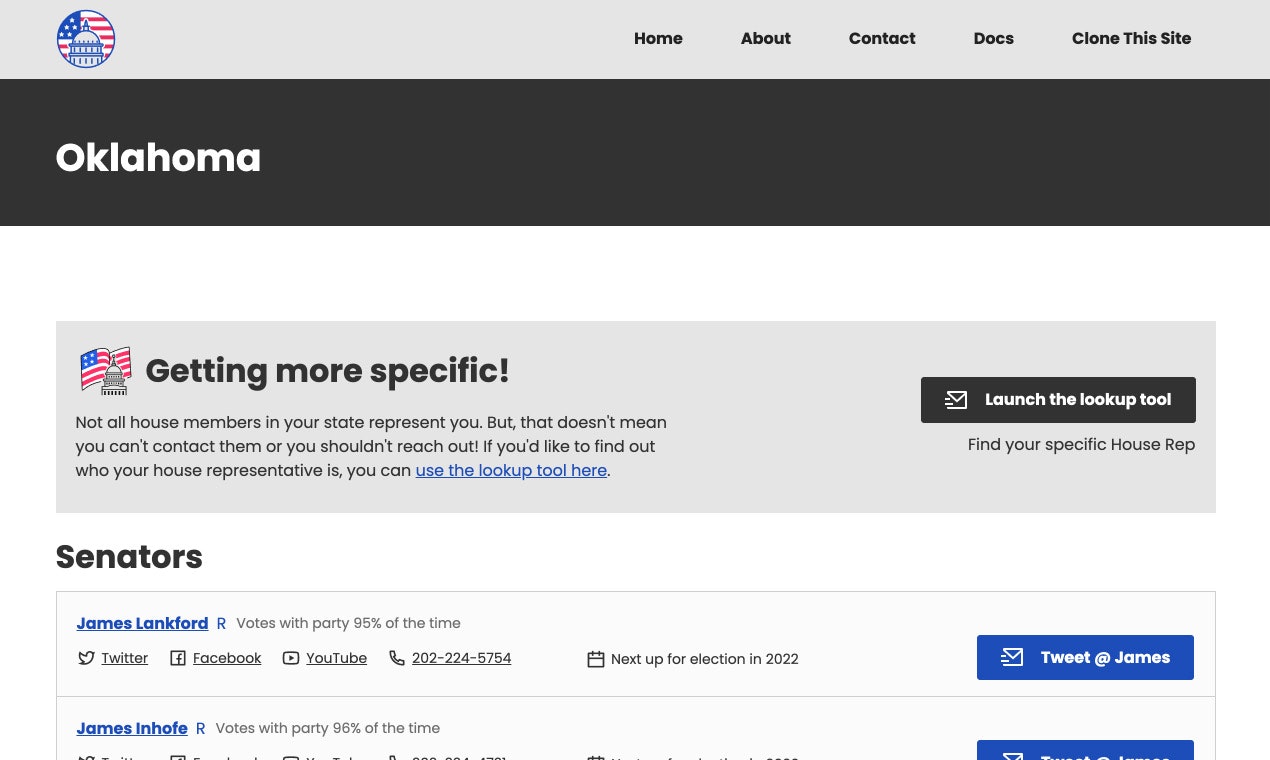
Task: Call 202-224-5754 via the phone link
Action: click(x=461, y=658)
